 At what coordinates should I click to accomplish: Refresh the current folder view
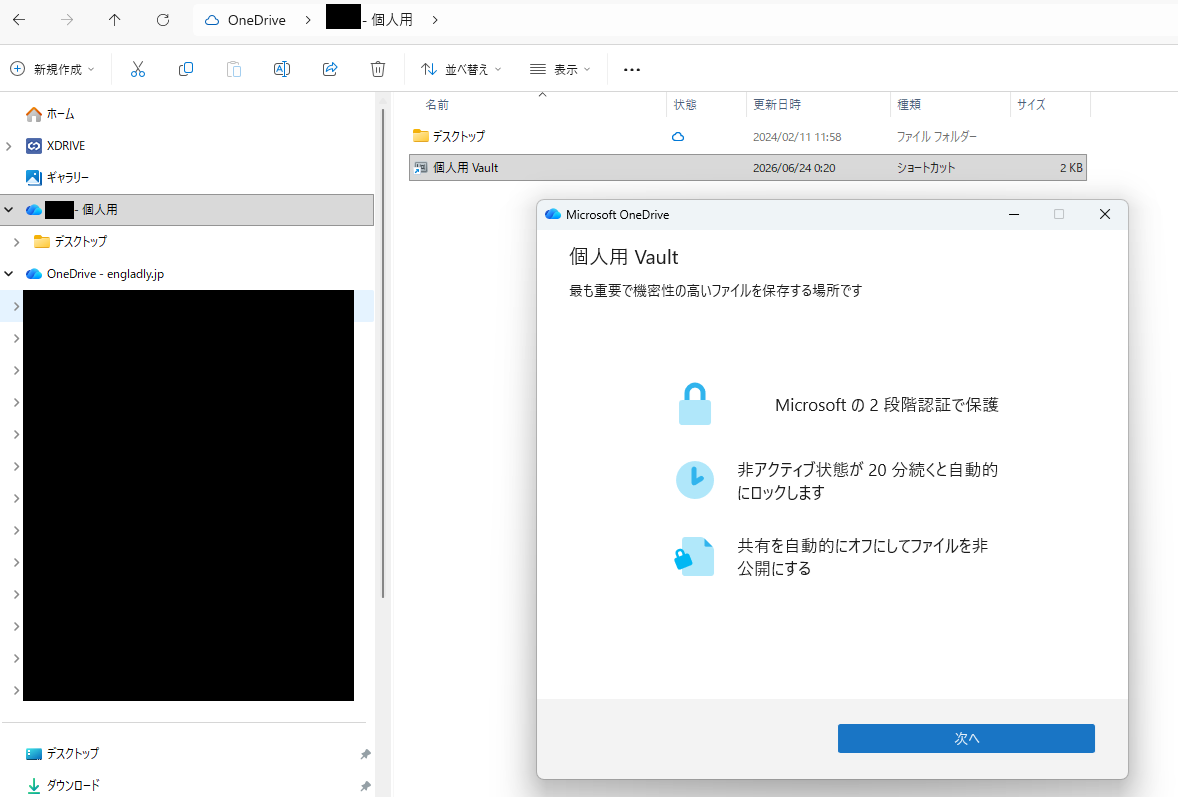(163, 20)
